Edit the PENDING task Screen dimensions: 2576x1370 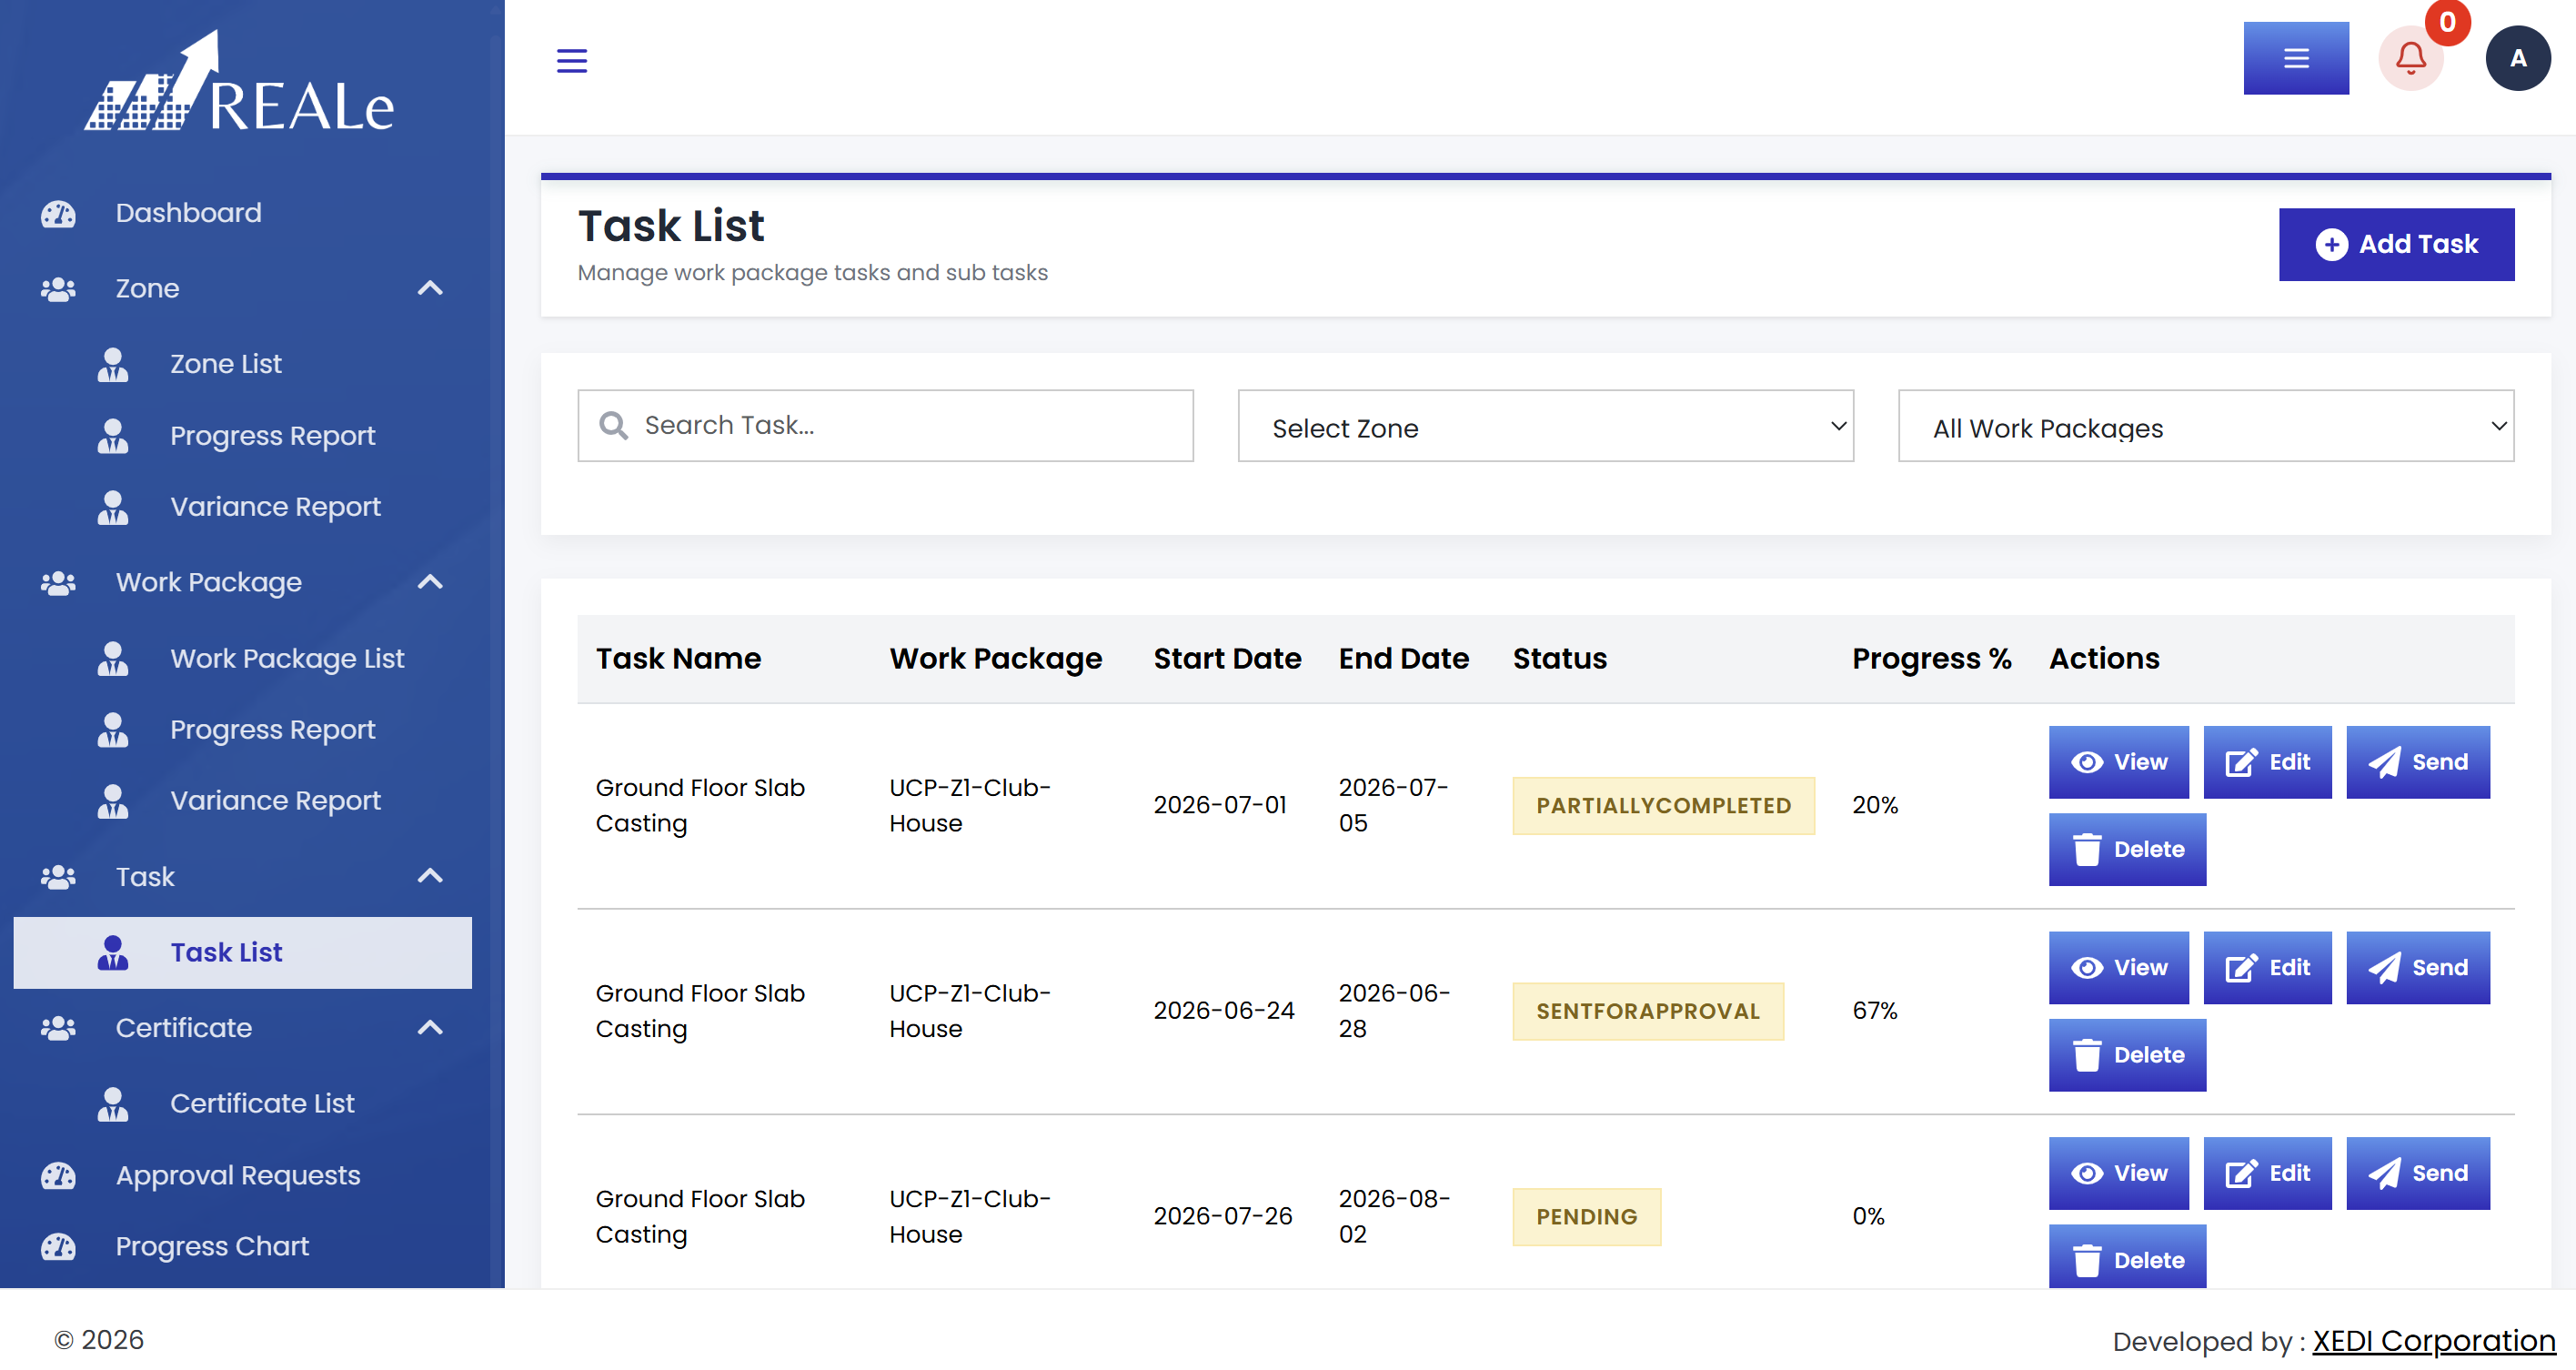click(2267, 1174)
